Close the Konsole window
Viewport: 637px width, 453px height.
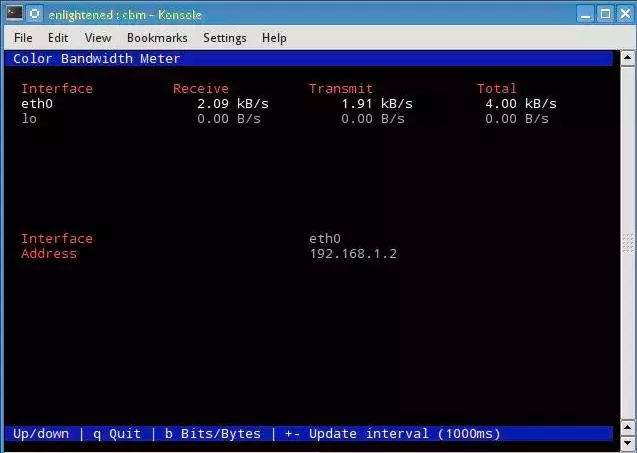pos(625,13)
